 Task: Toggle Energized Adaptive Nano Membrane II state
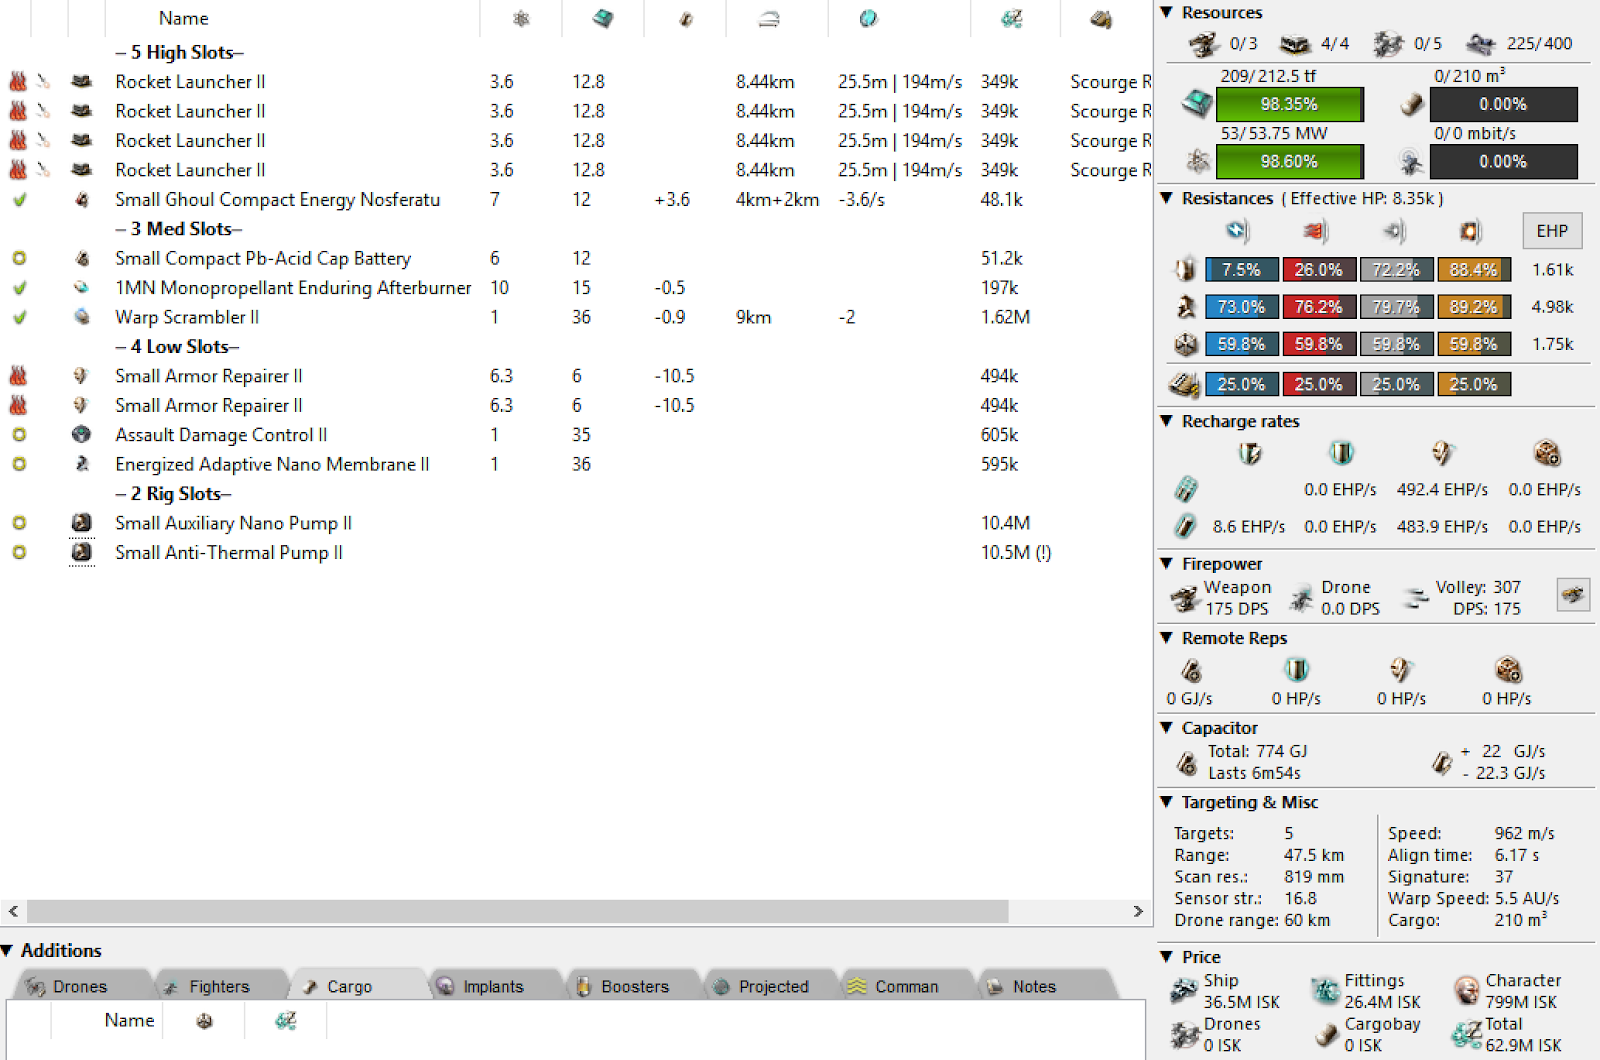click(19, 464)
